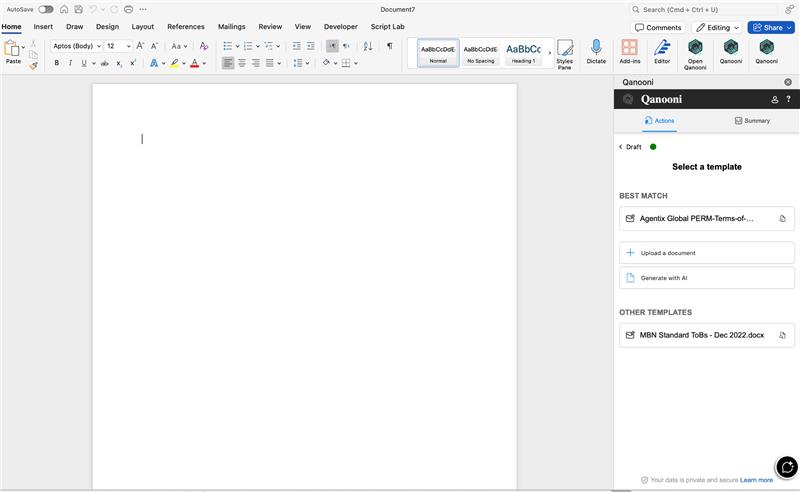Toggle the Align Left button

point(228,63)
